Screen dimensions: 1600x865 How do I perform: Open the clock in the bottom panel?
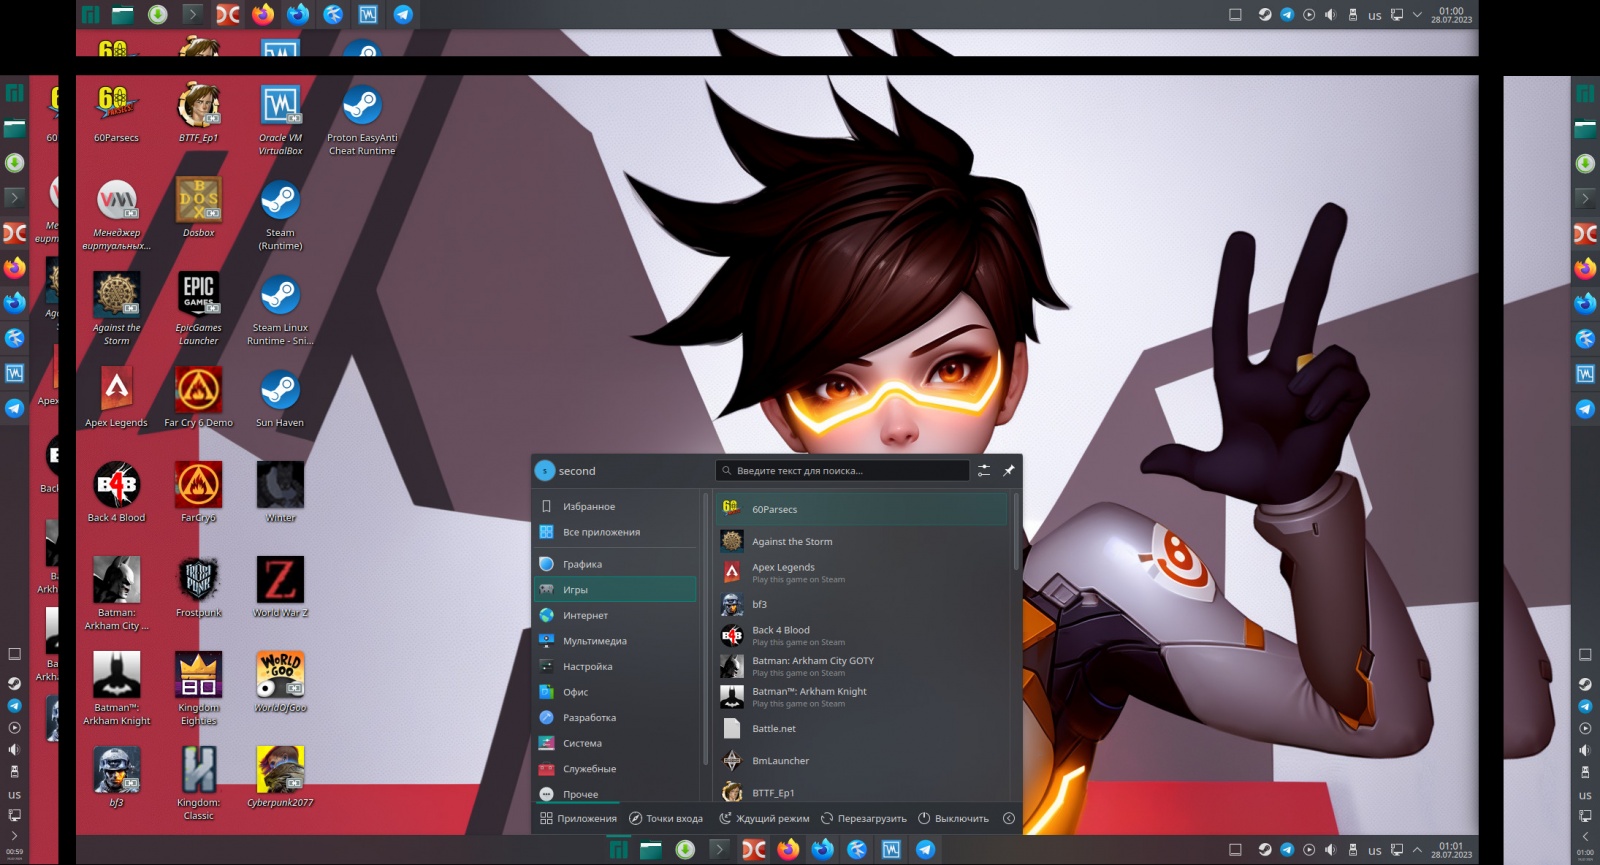click(1451, 850)
